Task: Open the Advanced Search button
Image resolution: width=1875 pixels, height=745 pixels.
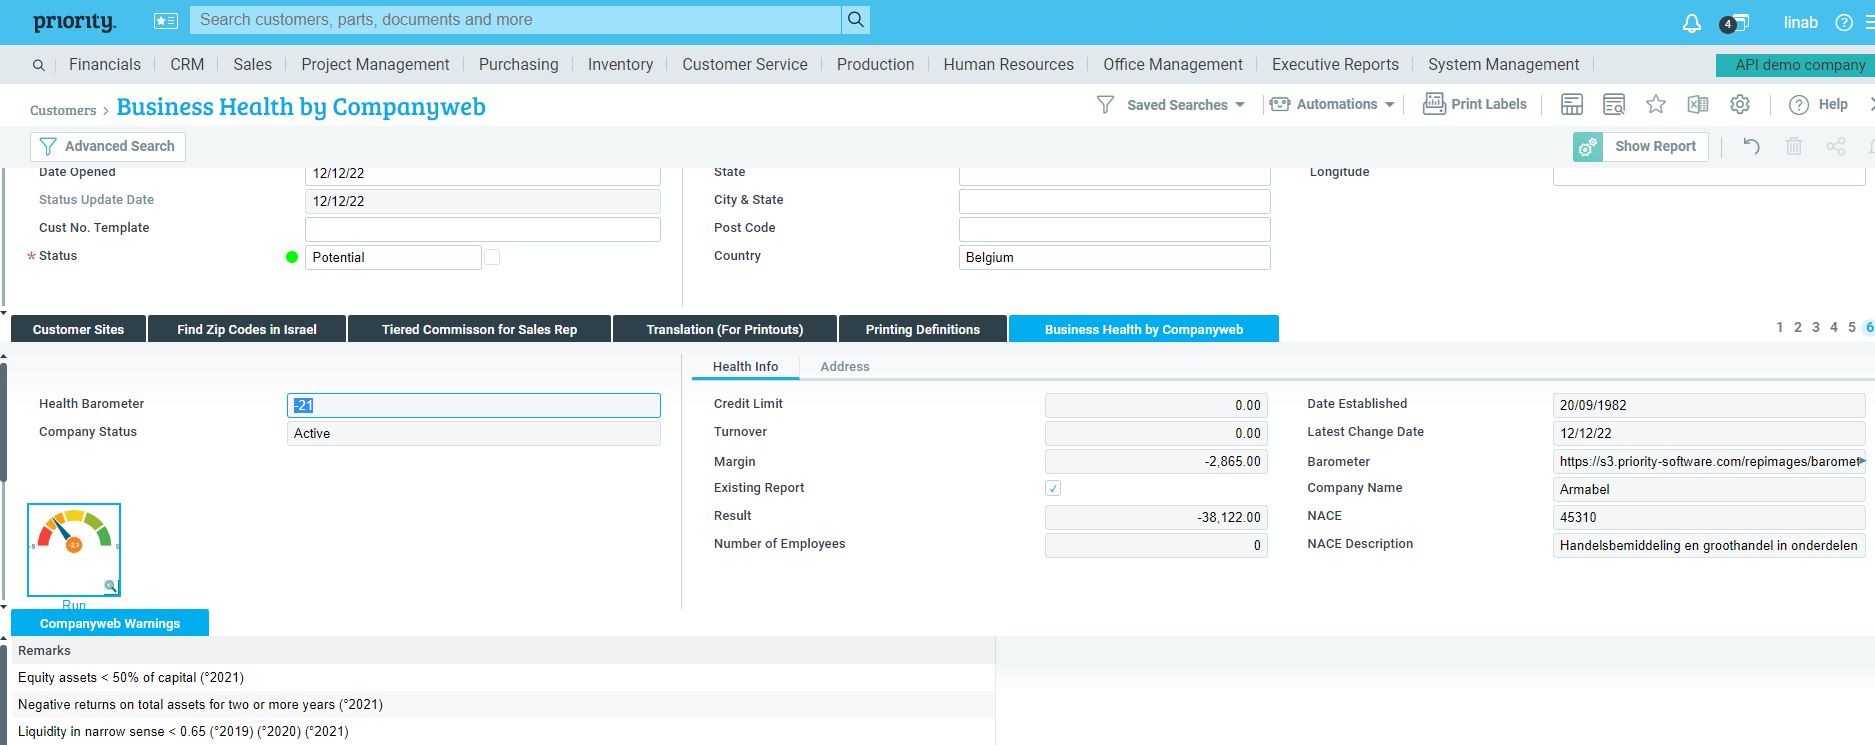Action: click(x=108, y=146)
